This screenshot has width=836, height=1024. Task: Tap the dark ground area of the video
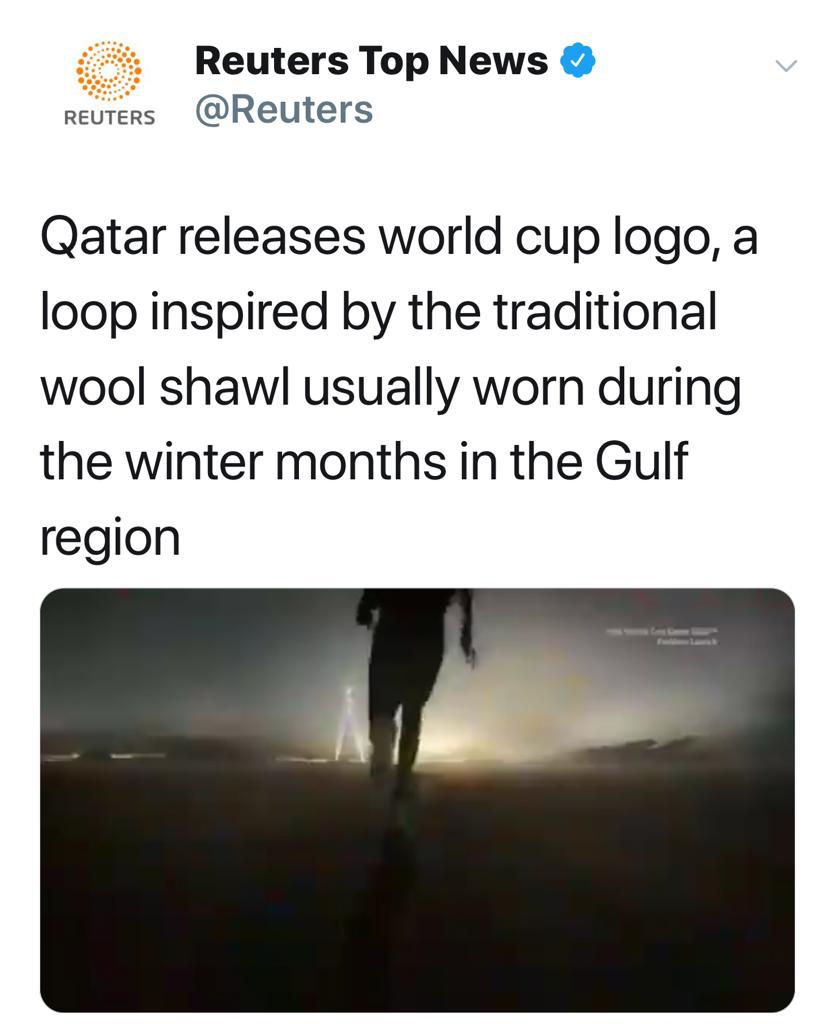point(417,901)
